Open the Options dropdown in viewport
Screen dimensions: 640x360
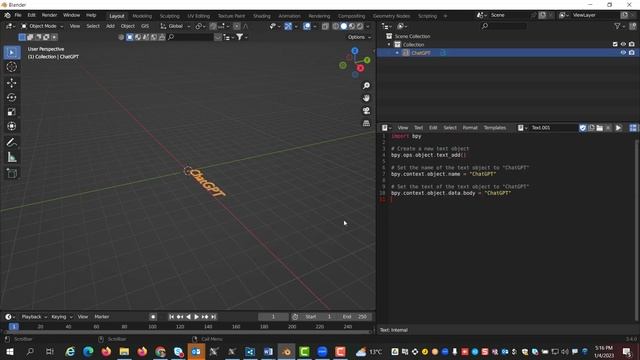pos(359,37)
